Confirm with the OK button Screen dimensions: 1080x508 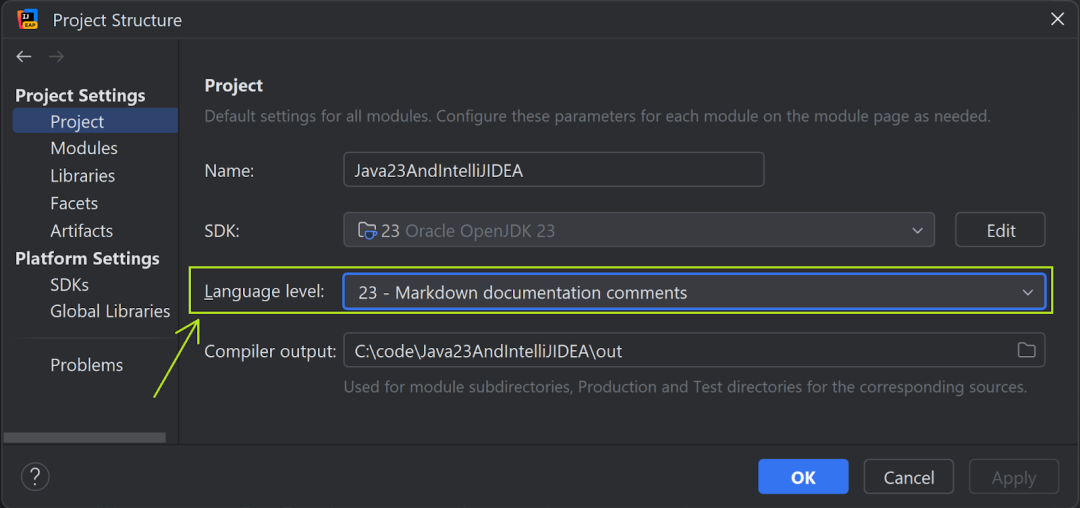click(x=803, y=477)
